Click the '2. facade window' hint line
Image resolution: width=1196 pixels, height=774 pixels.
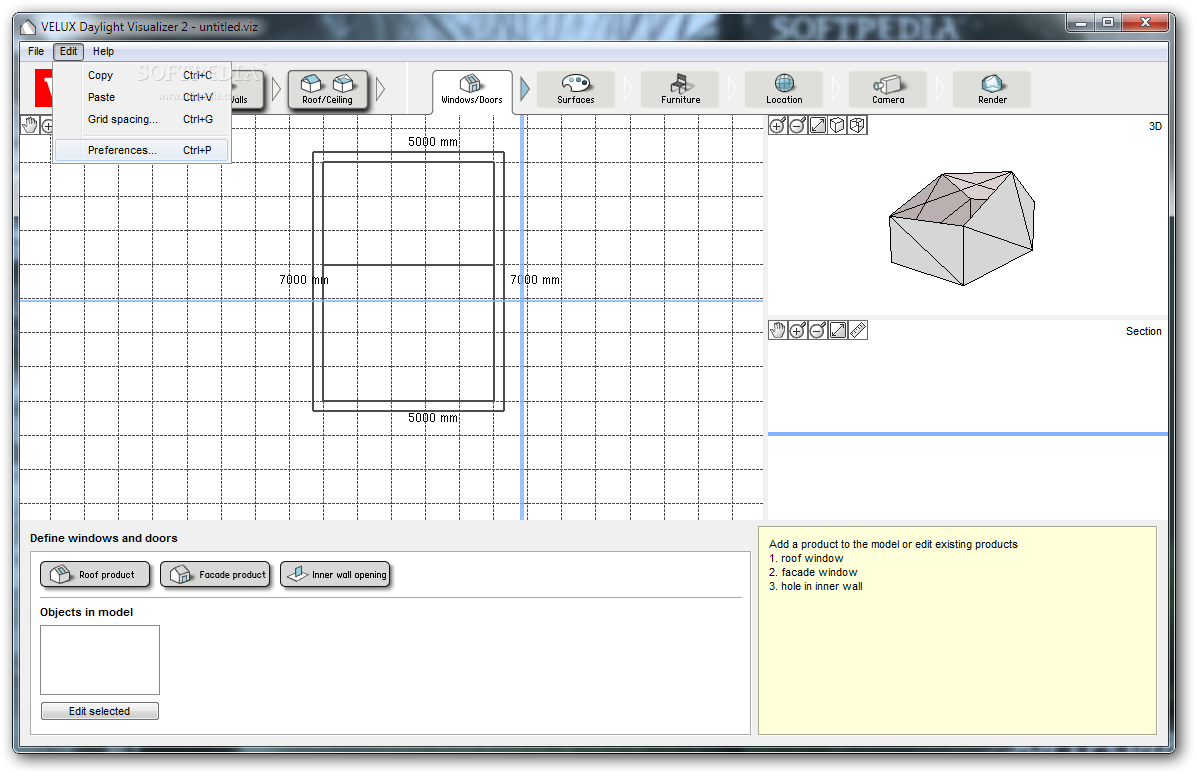pos(813,572)
